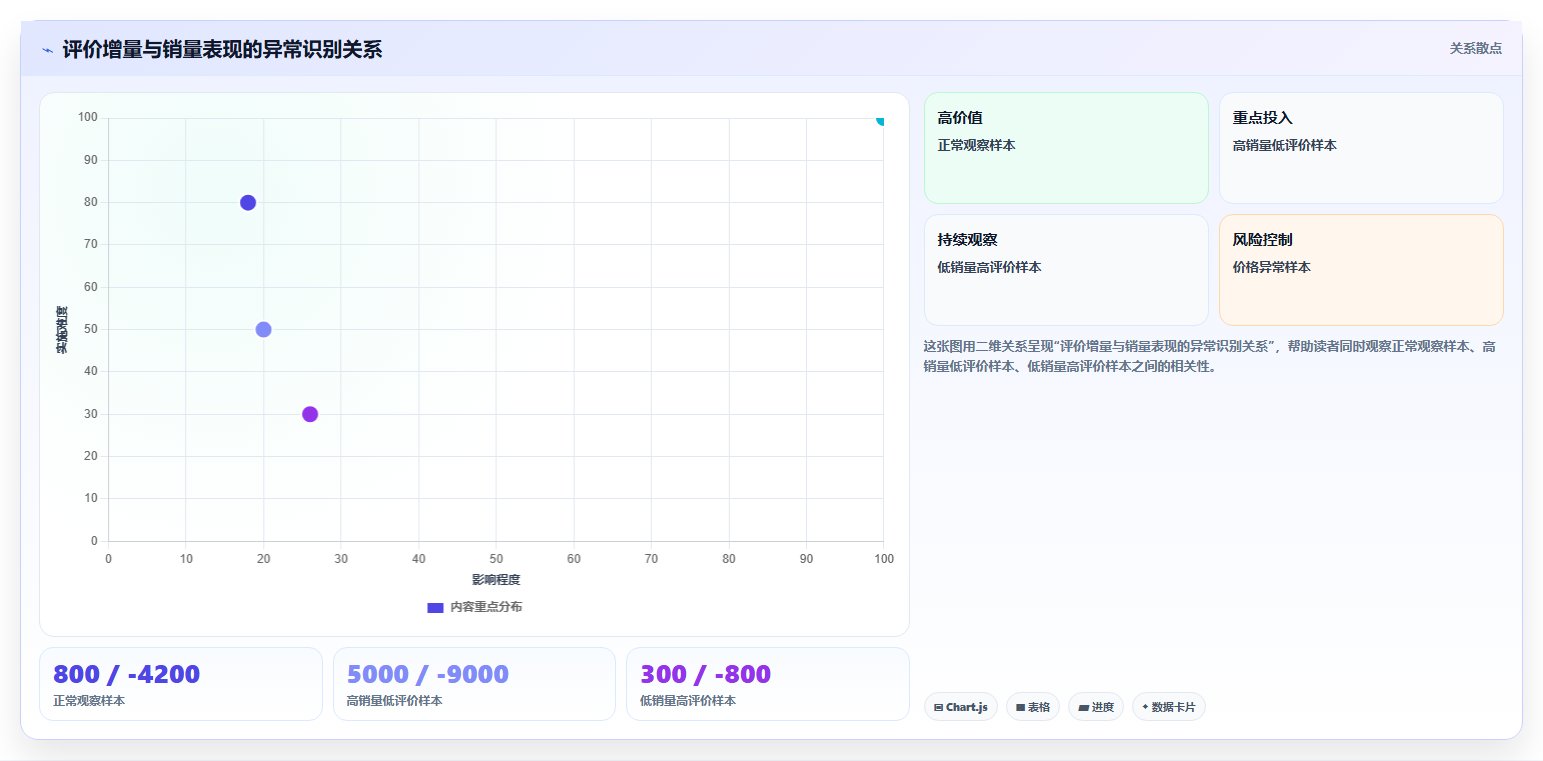Open the 持续观察 quadrant card
1543x761 pixels.
(x=1066, y=270)
